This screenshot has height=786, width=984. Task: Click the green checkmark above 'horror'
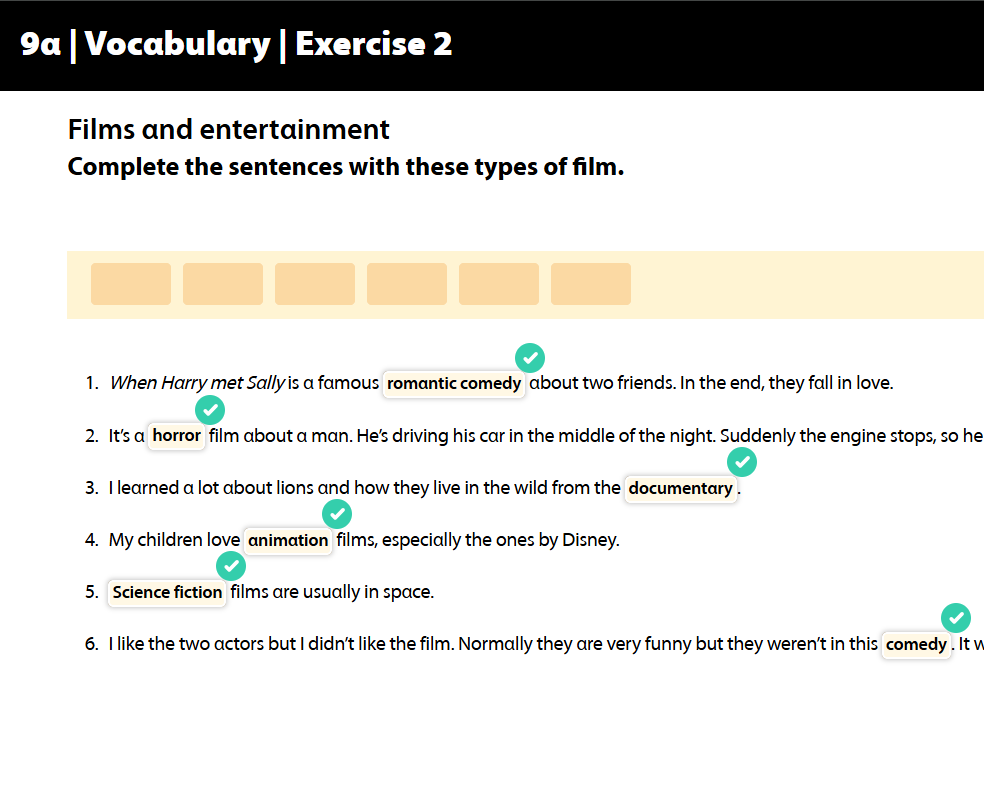[x=210, y=410]
